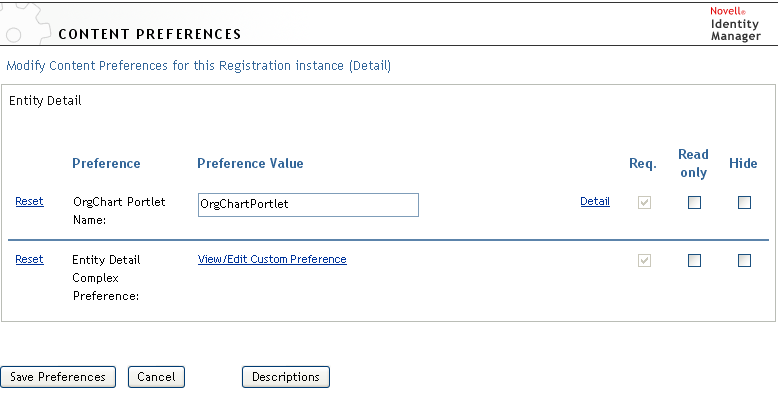Focus the OrgChartPortlet name text field
The image size is (778, 410).
308,204
